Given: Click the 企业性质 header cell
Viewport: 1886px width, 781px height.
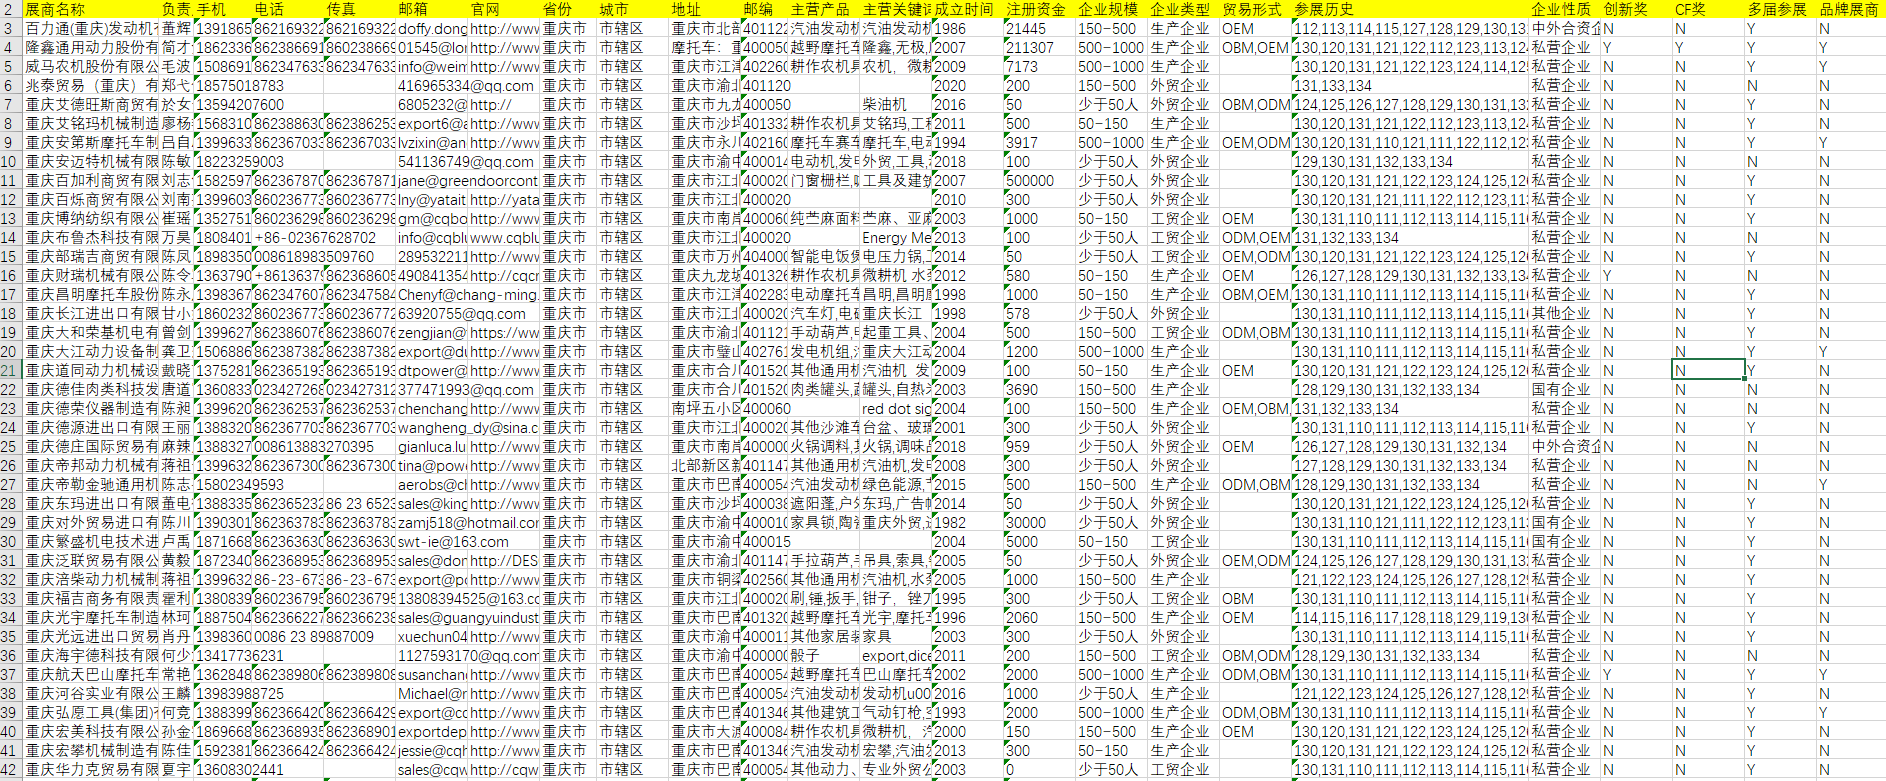Looking at the screenshot, I should 1560,9.
